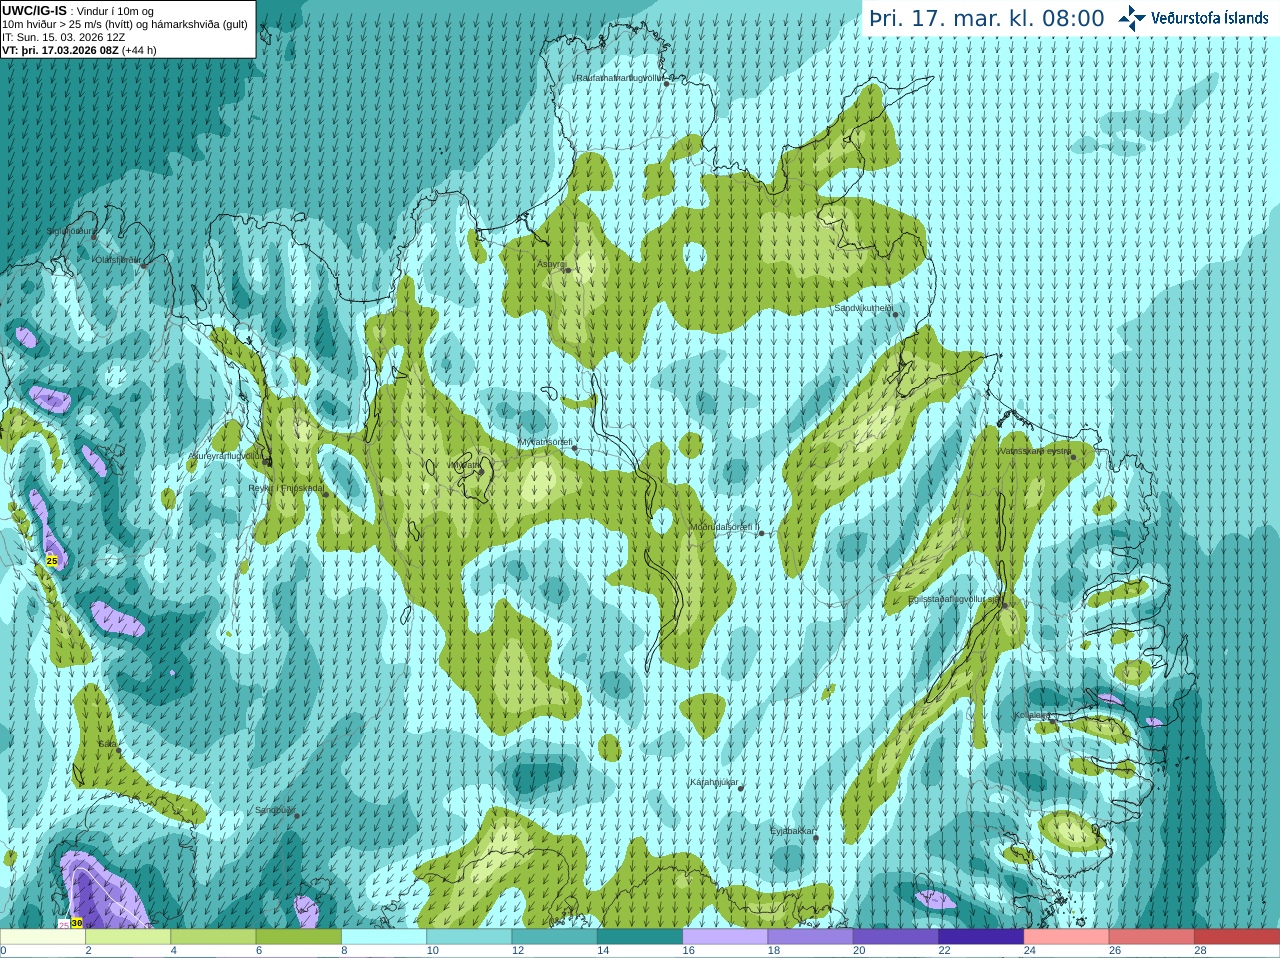1280x958 pixels.
Task: Click the yellow '25' gust marker
Action: click(52, 561)
